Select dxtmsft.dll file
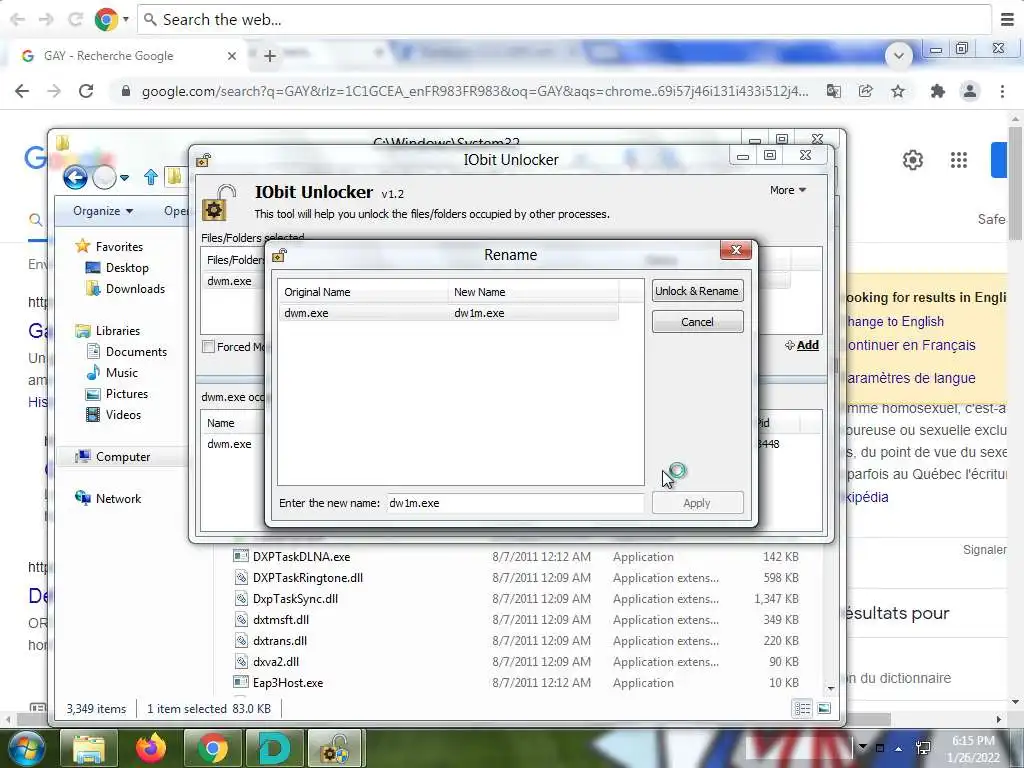The height and width of the screenshot is (768, 1024). pos(281,619)
